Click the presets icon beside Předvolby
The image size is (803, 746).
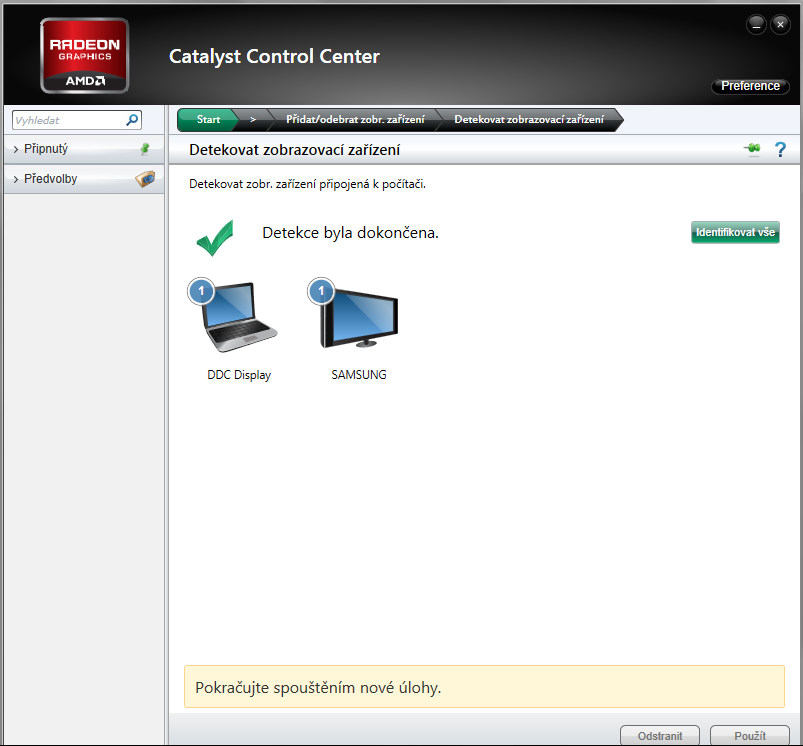(x=145, y=179)
